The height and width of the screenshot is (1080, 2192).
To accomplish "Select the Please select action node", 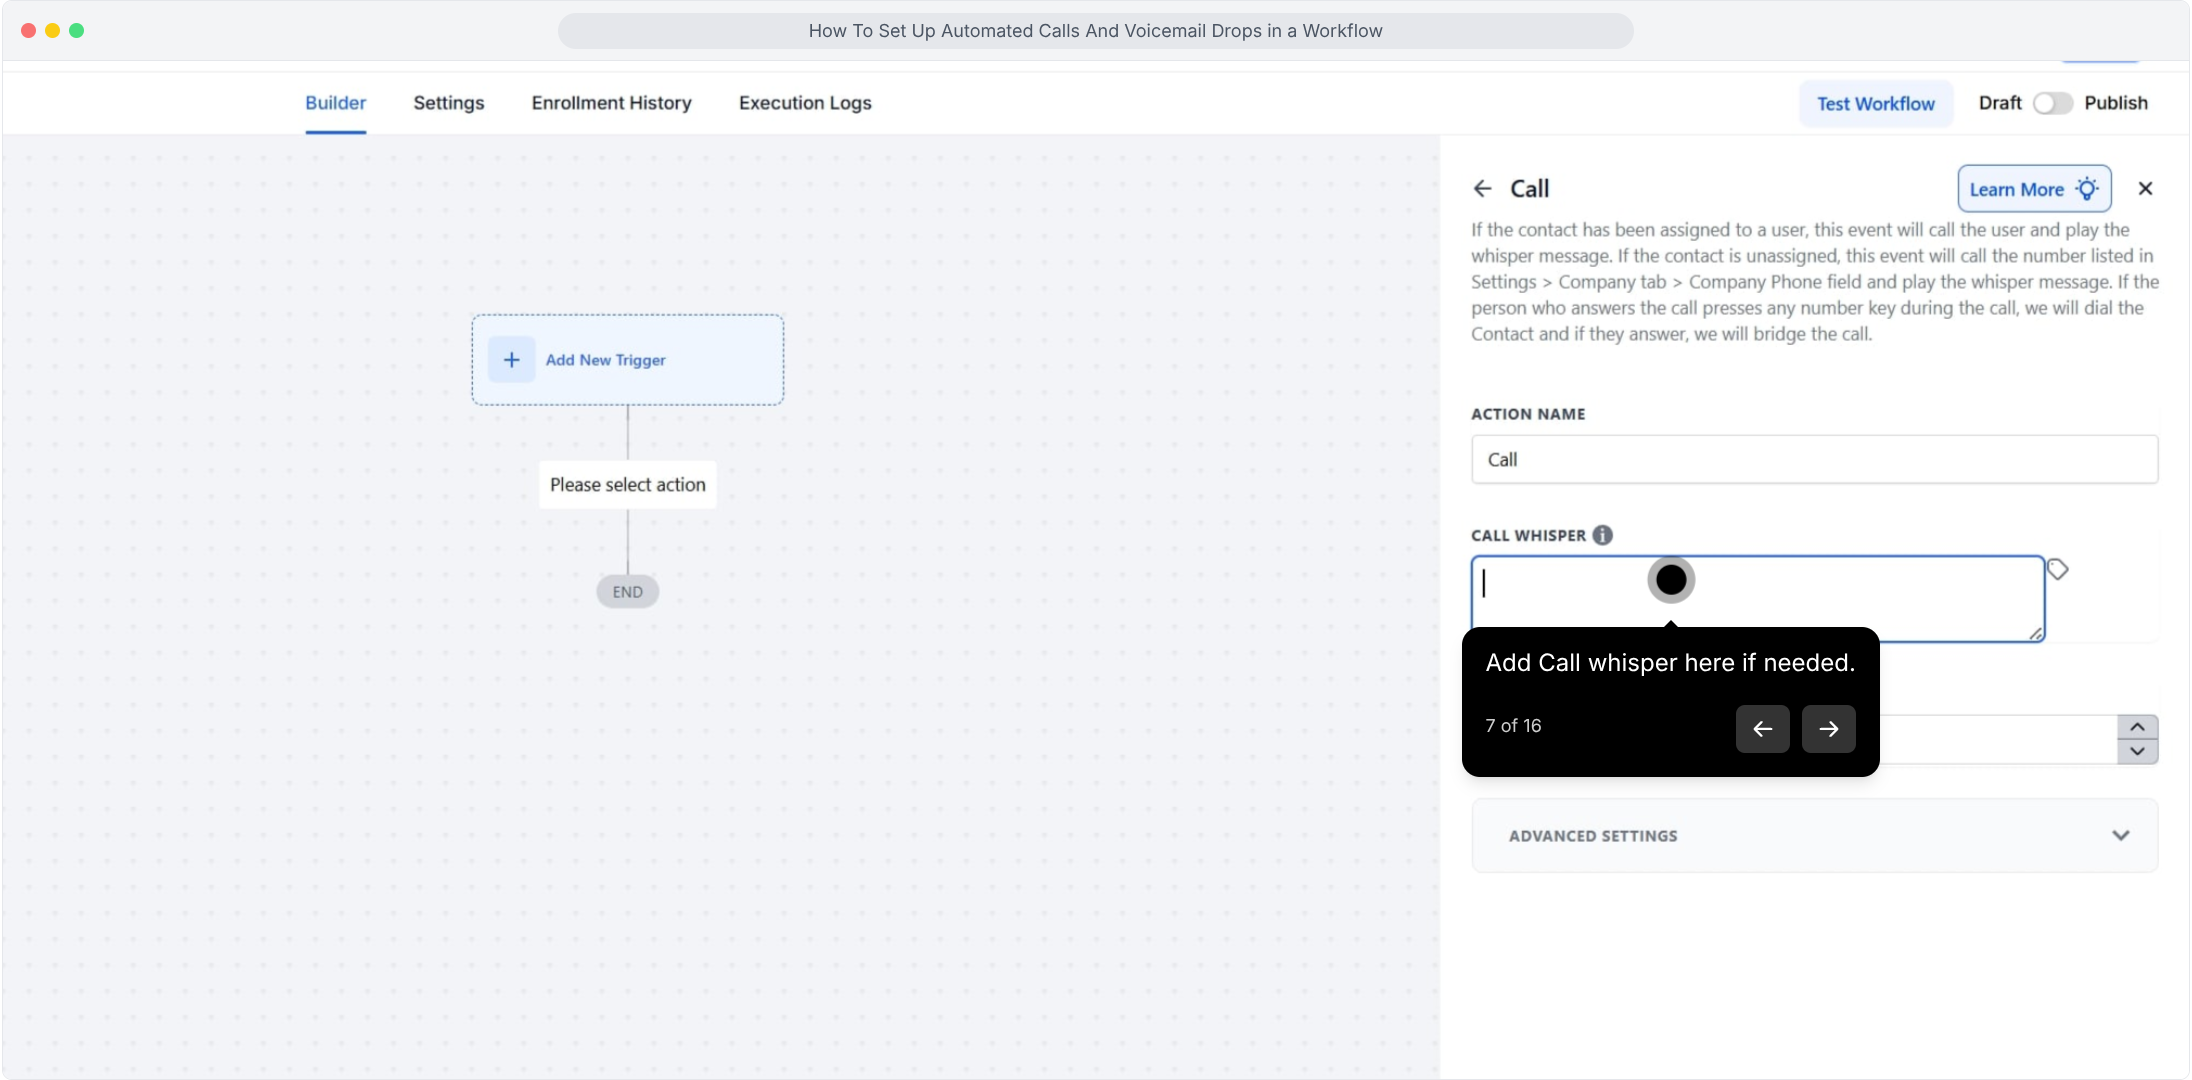I will click(627, 485).
